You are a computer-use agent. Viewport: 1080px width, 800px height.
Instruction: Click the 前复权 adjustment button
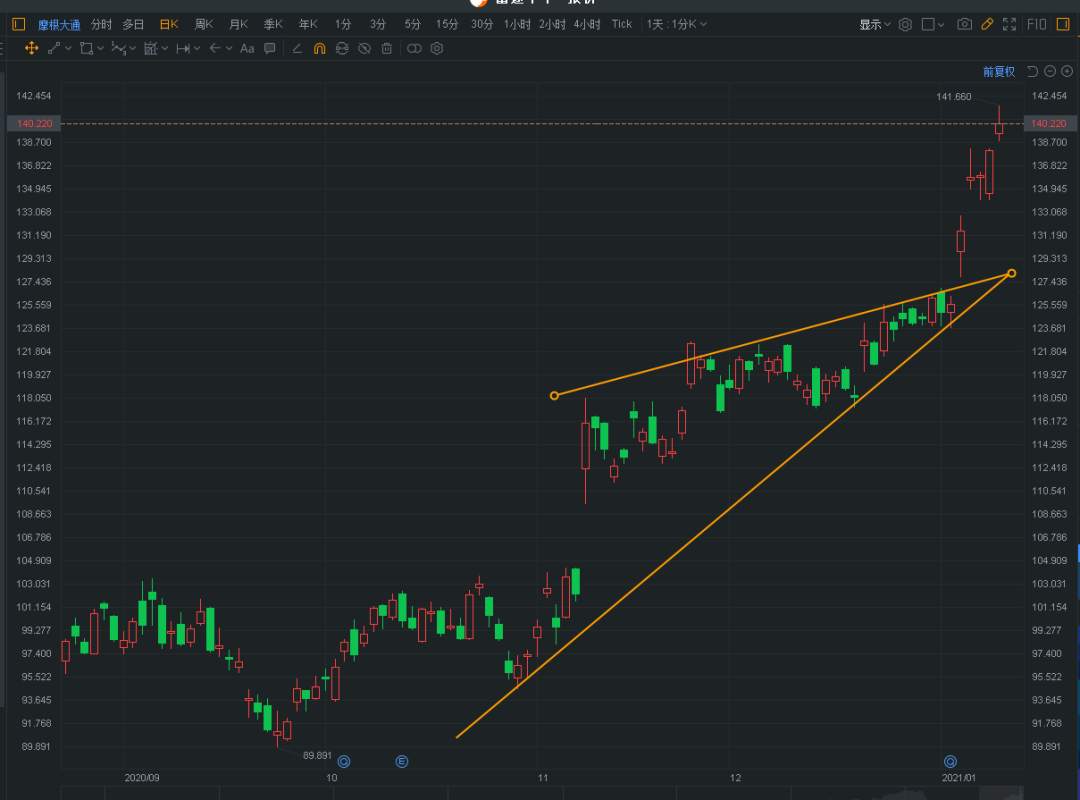point(999,72)
